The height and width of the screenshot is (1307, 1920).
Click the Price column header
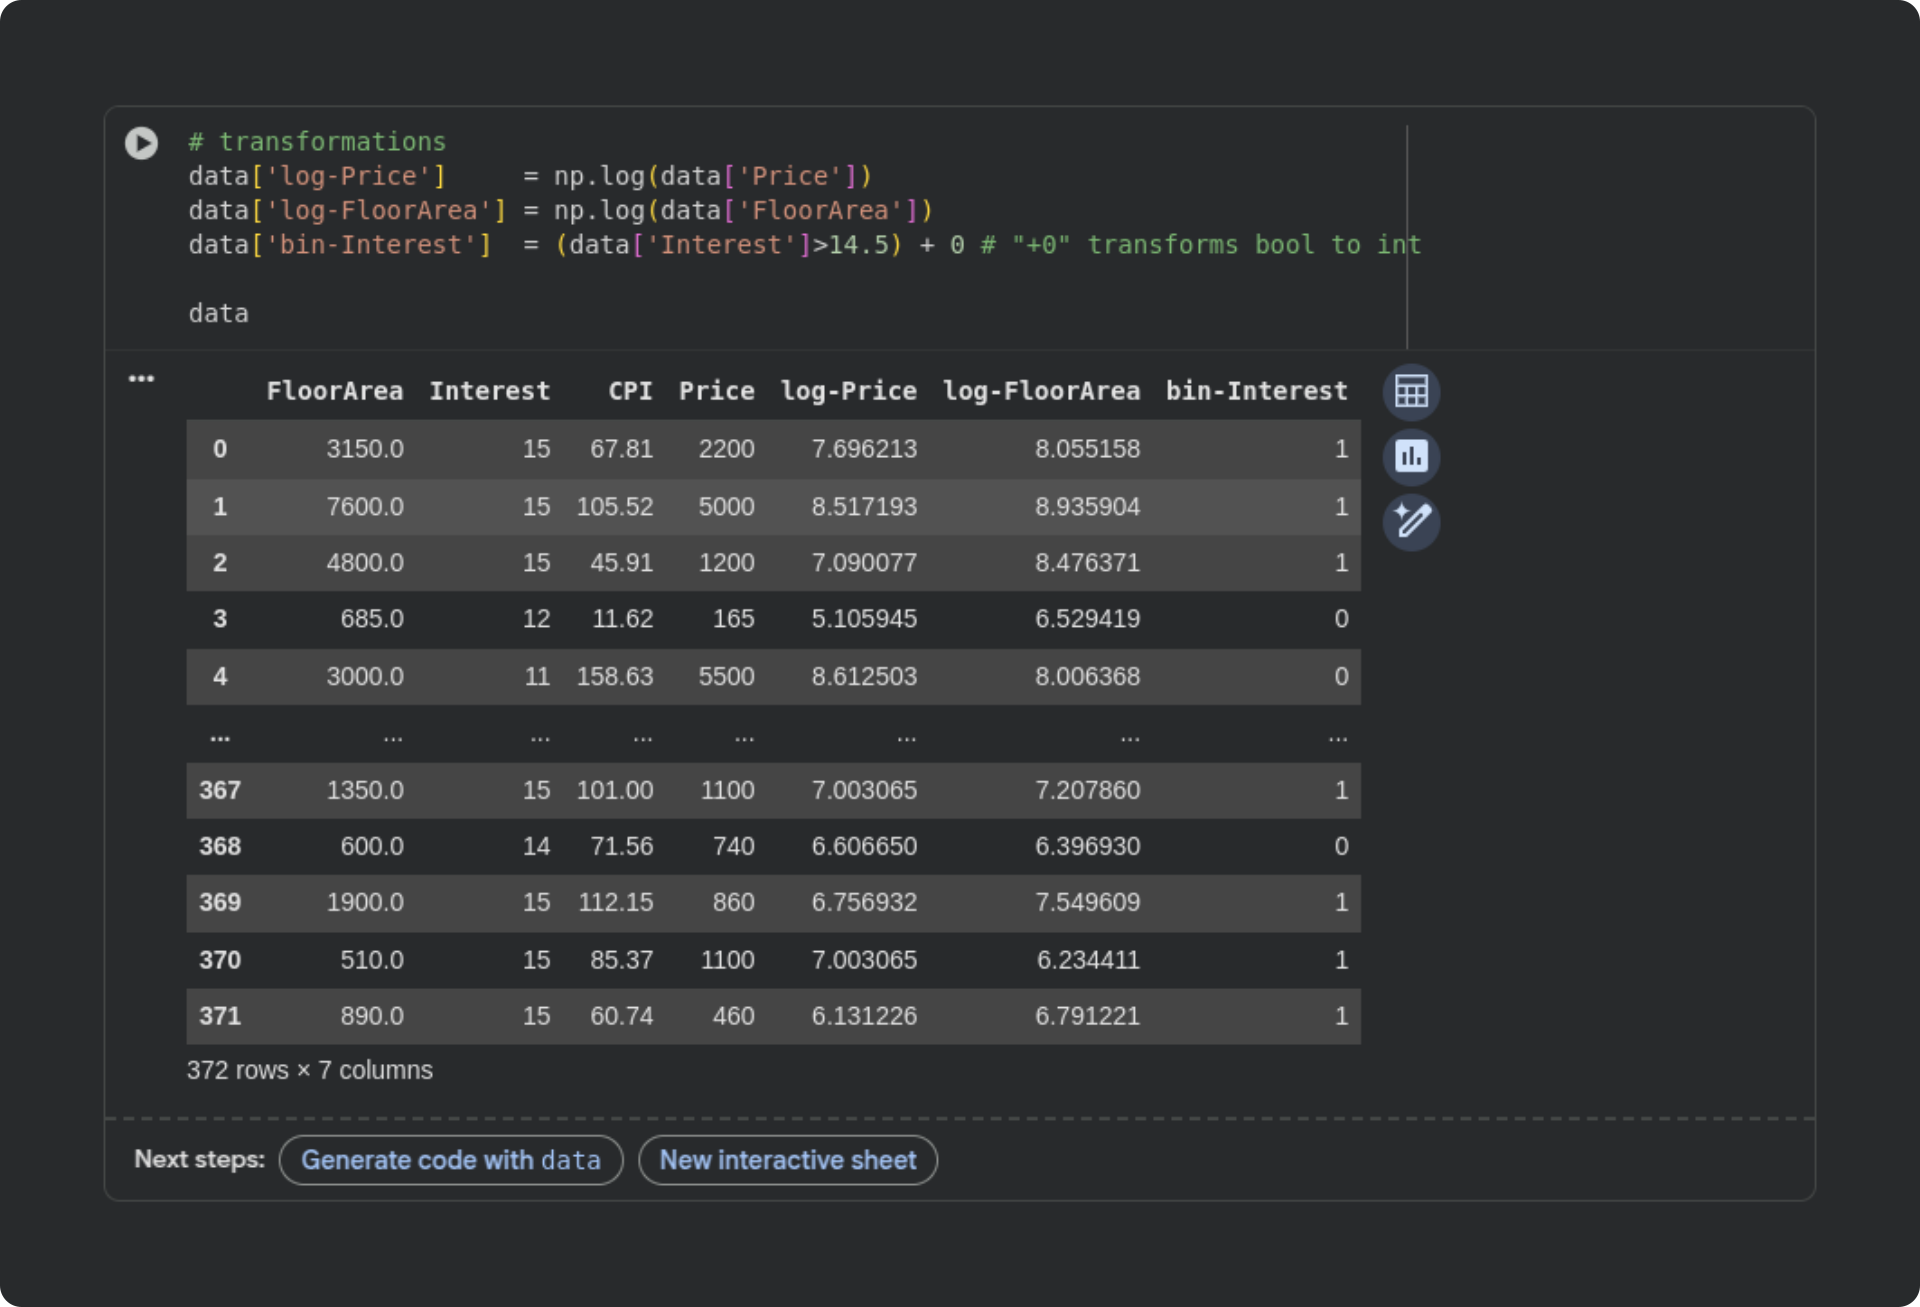[716, 391]
